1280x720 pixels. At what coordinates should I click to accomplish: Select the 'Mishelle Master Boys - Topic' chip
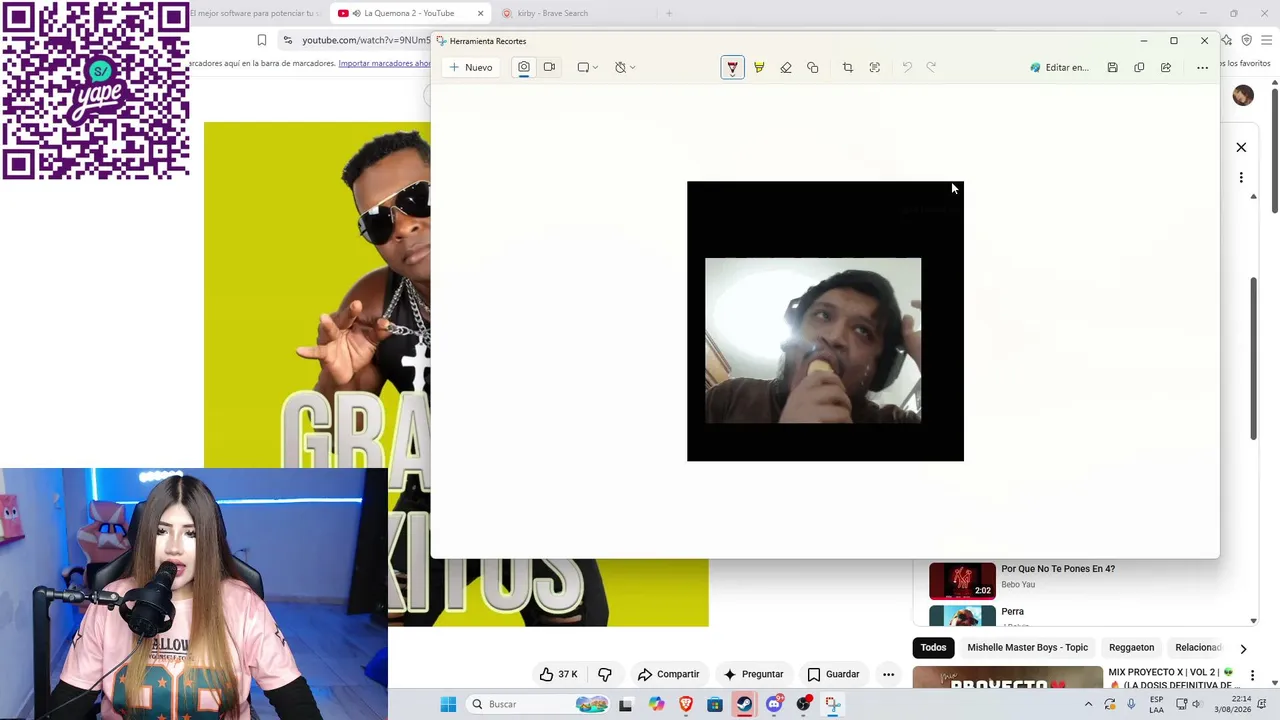[x=1027, y=647]
